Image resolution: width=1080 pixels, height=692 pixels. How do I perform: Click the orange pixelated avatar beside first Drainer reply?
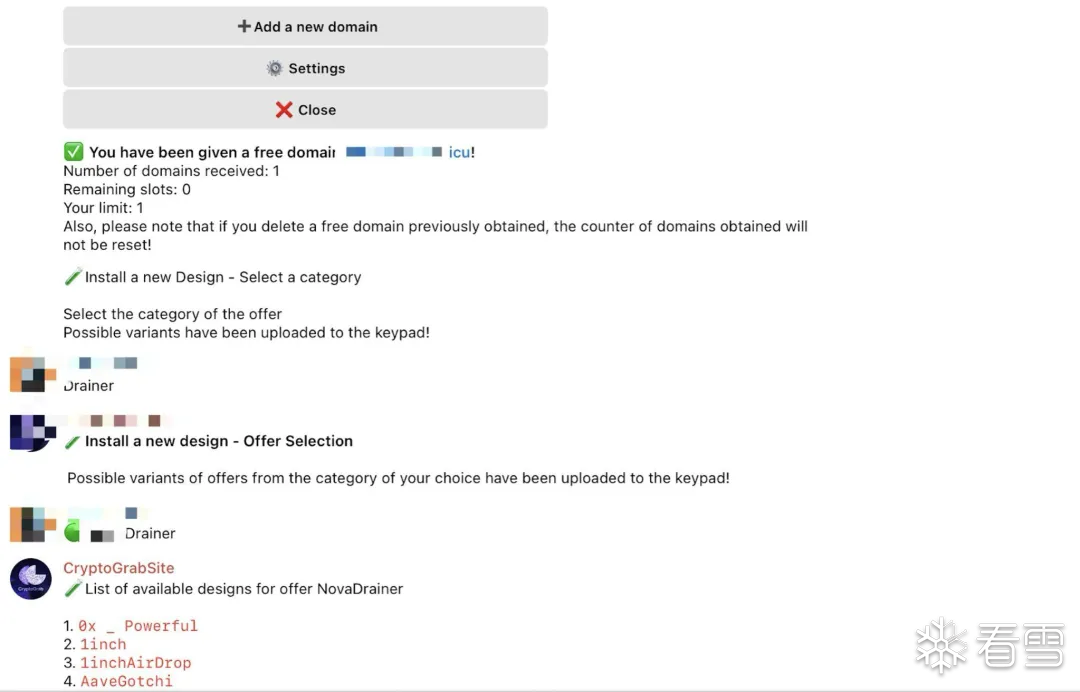(32, 374)
